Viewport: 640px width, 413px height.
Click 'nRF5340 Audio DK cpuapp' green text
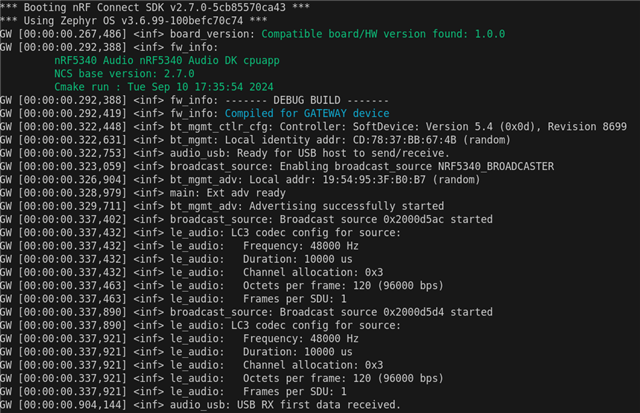pos(167,60)
